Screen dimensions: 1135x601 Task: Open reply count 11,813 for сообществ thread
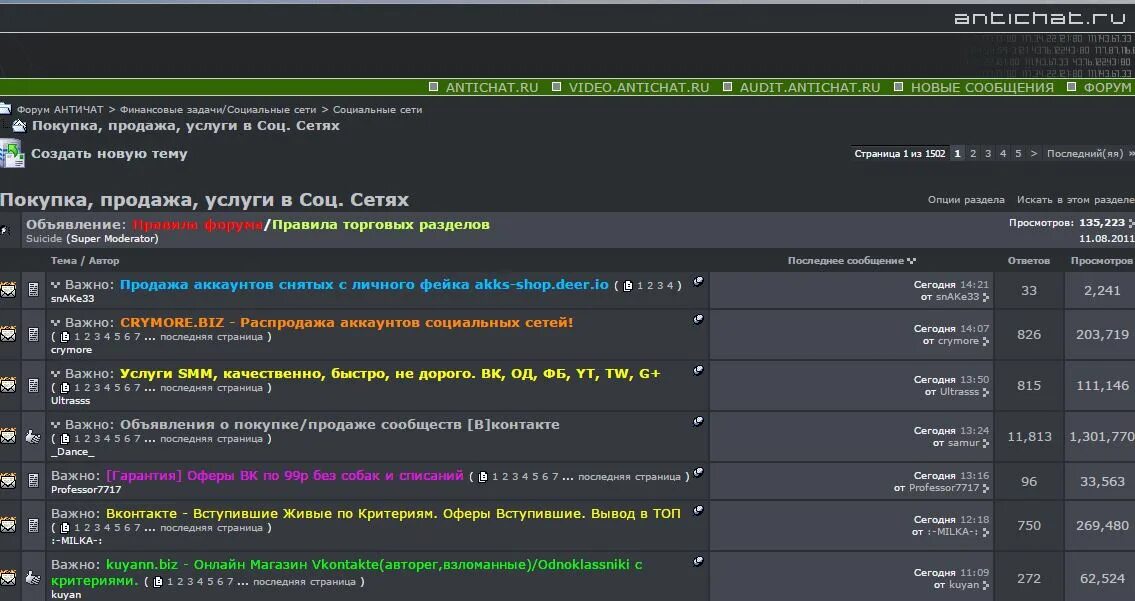pos(1029,437)
